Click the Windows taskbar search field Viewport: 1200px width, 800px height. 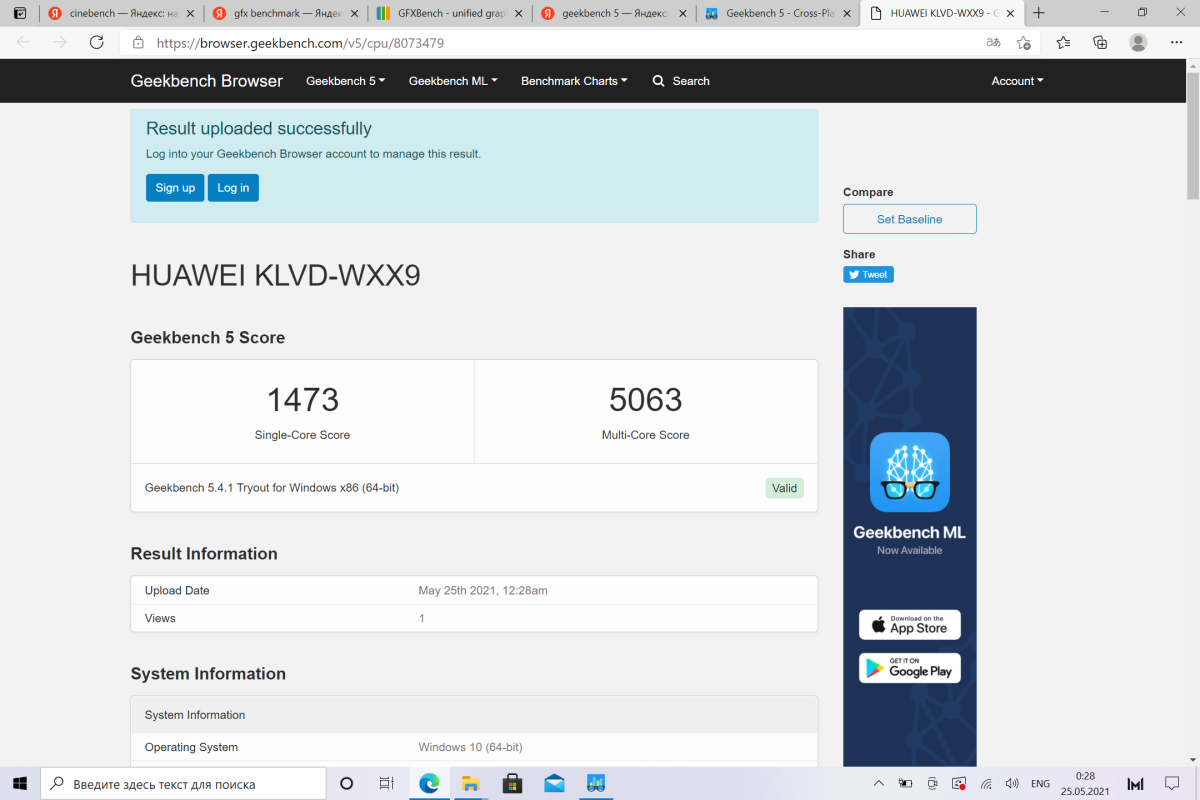pyautogui.click(x=185, y=783)
